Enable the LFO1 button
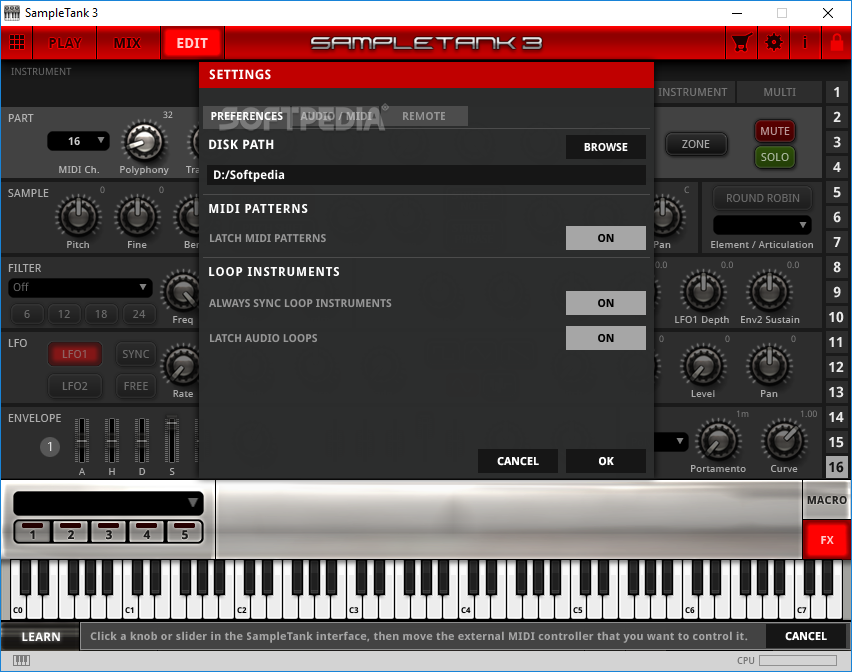 tap(74, 354)
